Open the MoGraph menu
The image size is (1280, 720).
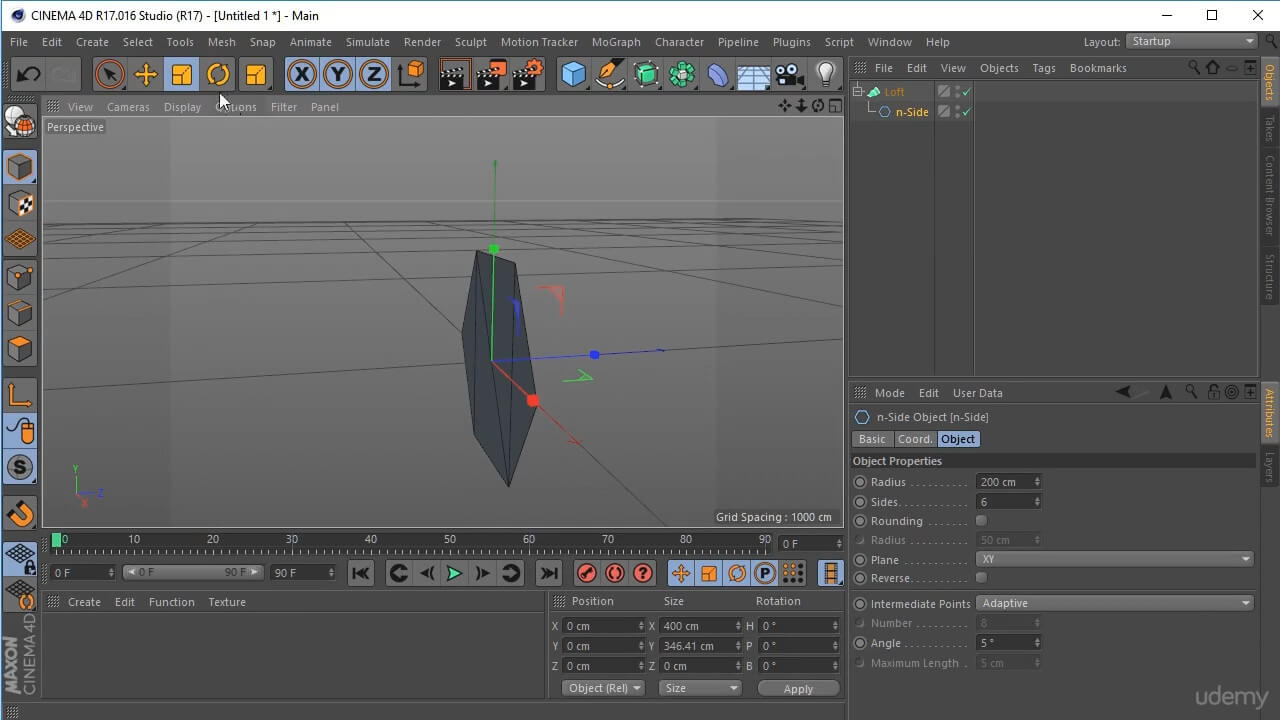[615, 42]
